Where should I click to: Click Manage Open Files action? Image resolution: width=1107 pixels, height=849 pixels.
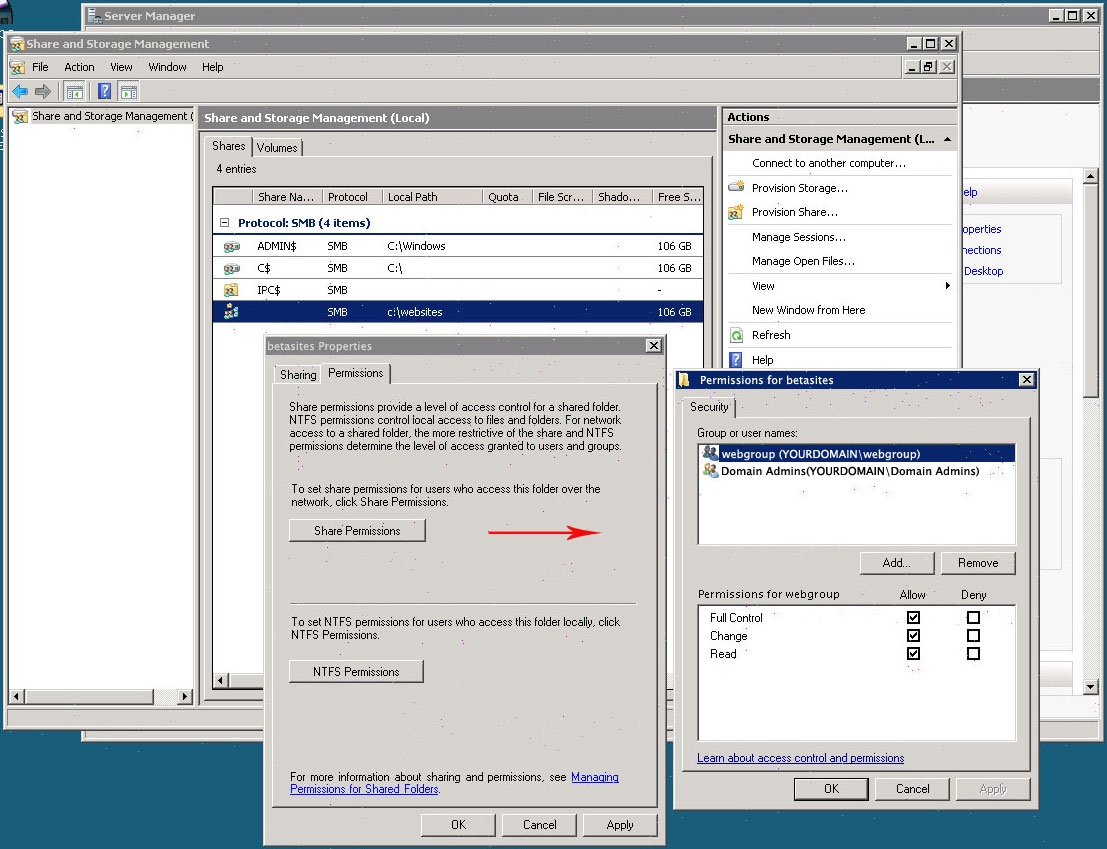click(803, 261)
